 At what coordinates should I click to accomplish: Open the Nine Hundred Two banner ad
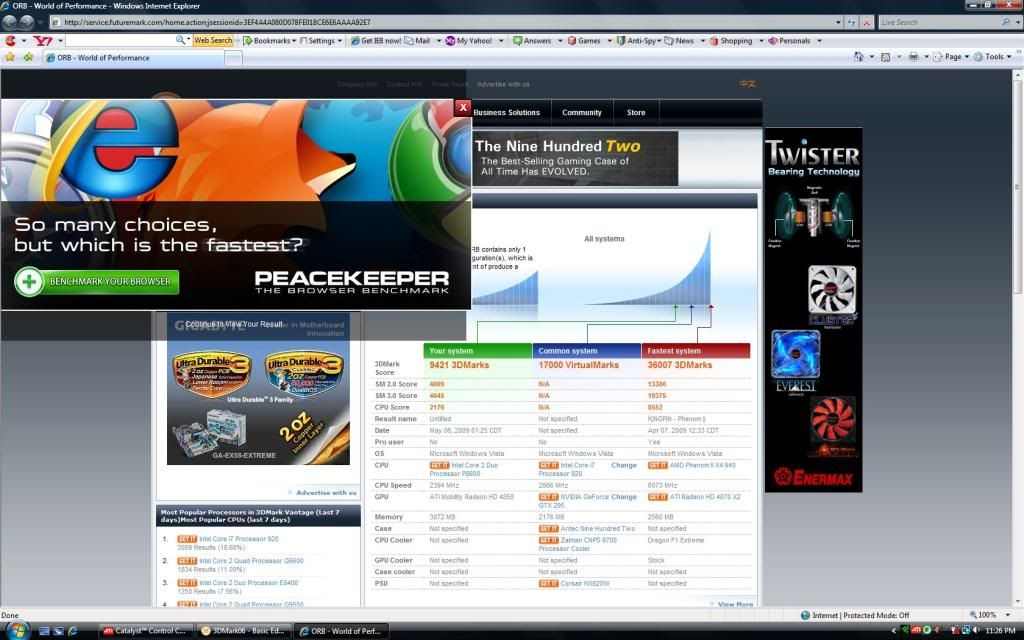575,159
